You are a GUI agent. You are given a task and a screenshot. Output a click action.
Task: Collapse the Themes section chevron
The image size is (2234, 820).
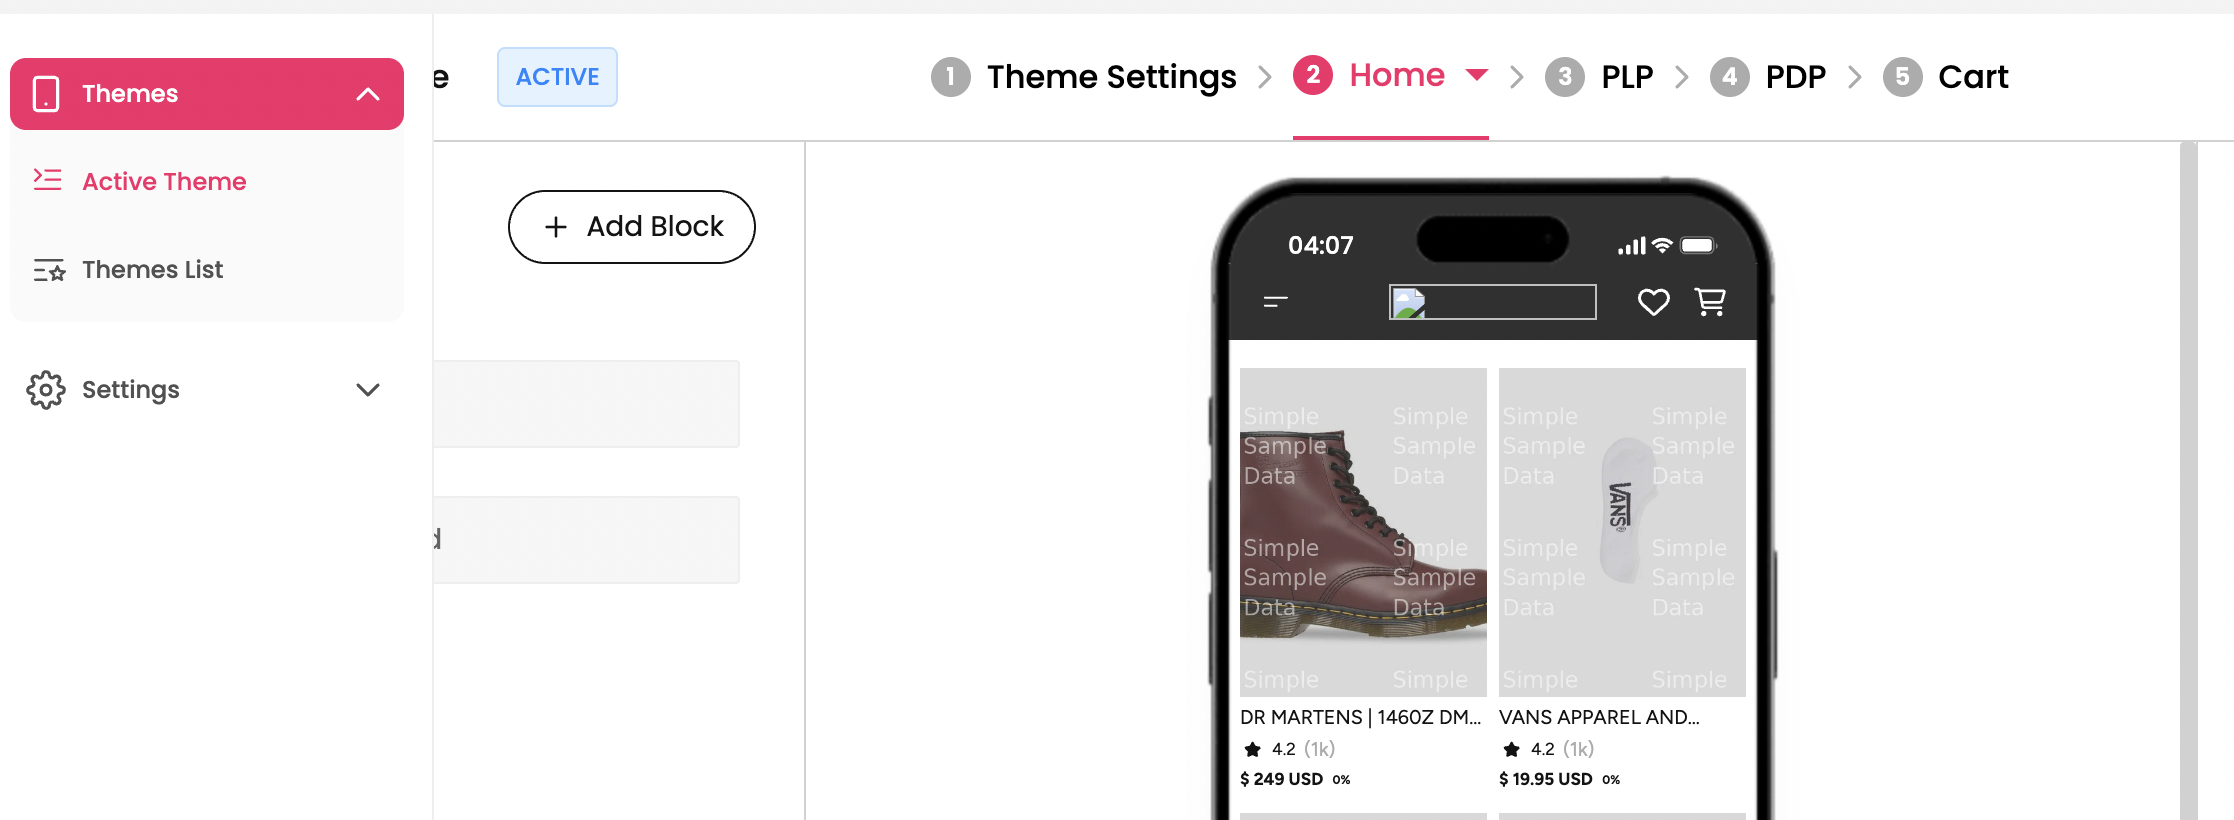368,94
